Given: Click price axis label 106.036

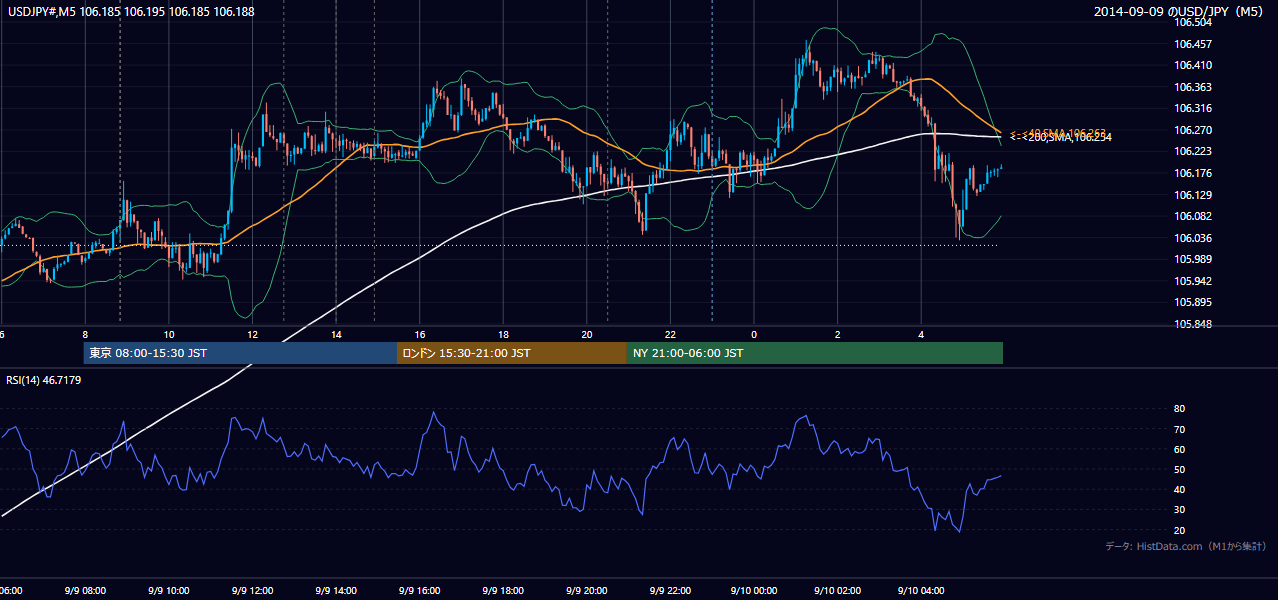Looking at the screenshot, I should pos(1192,238).
